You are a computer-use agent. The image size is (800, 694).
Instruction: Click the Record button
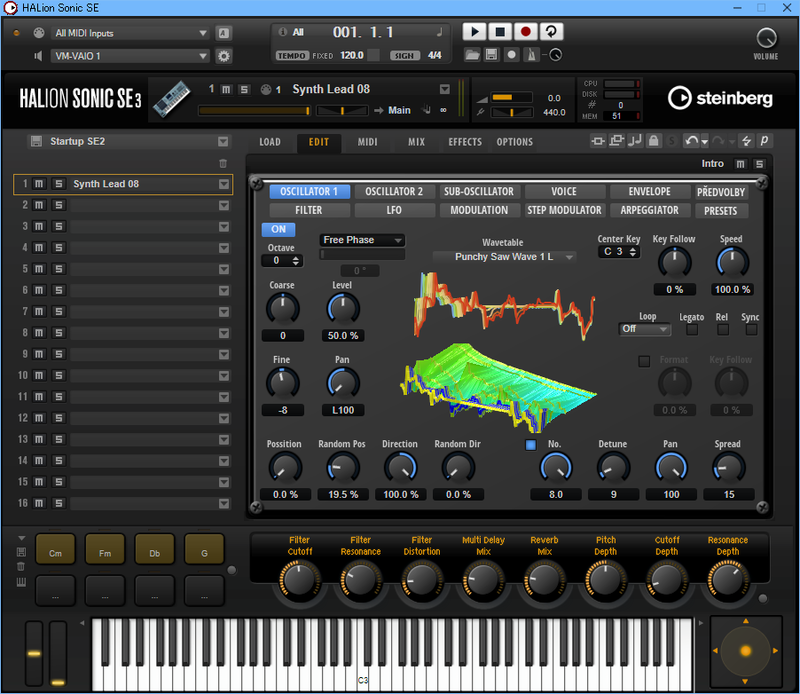click(526, 32)
